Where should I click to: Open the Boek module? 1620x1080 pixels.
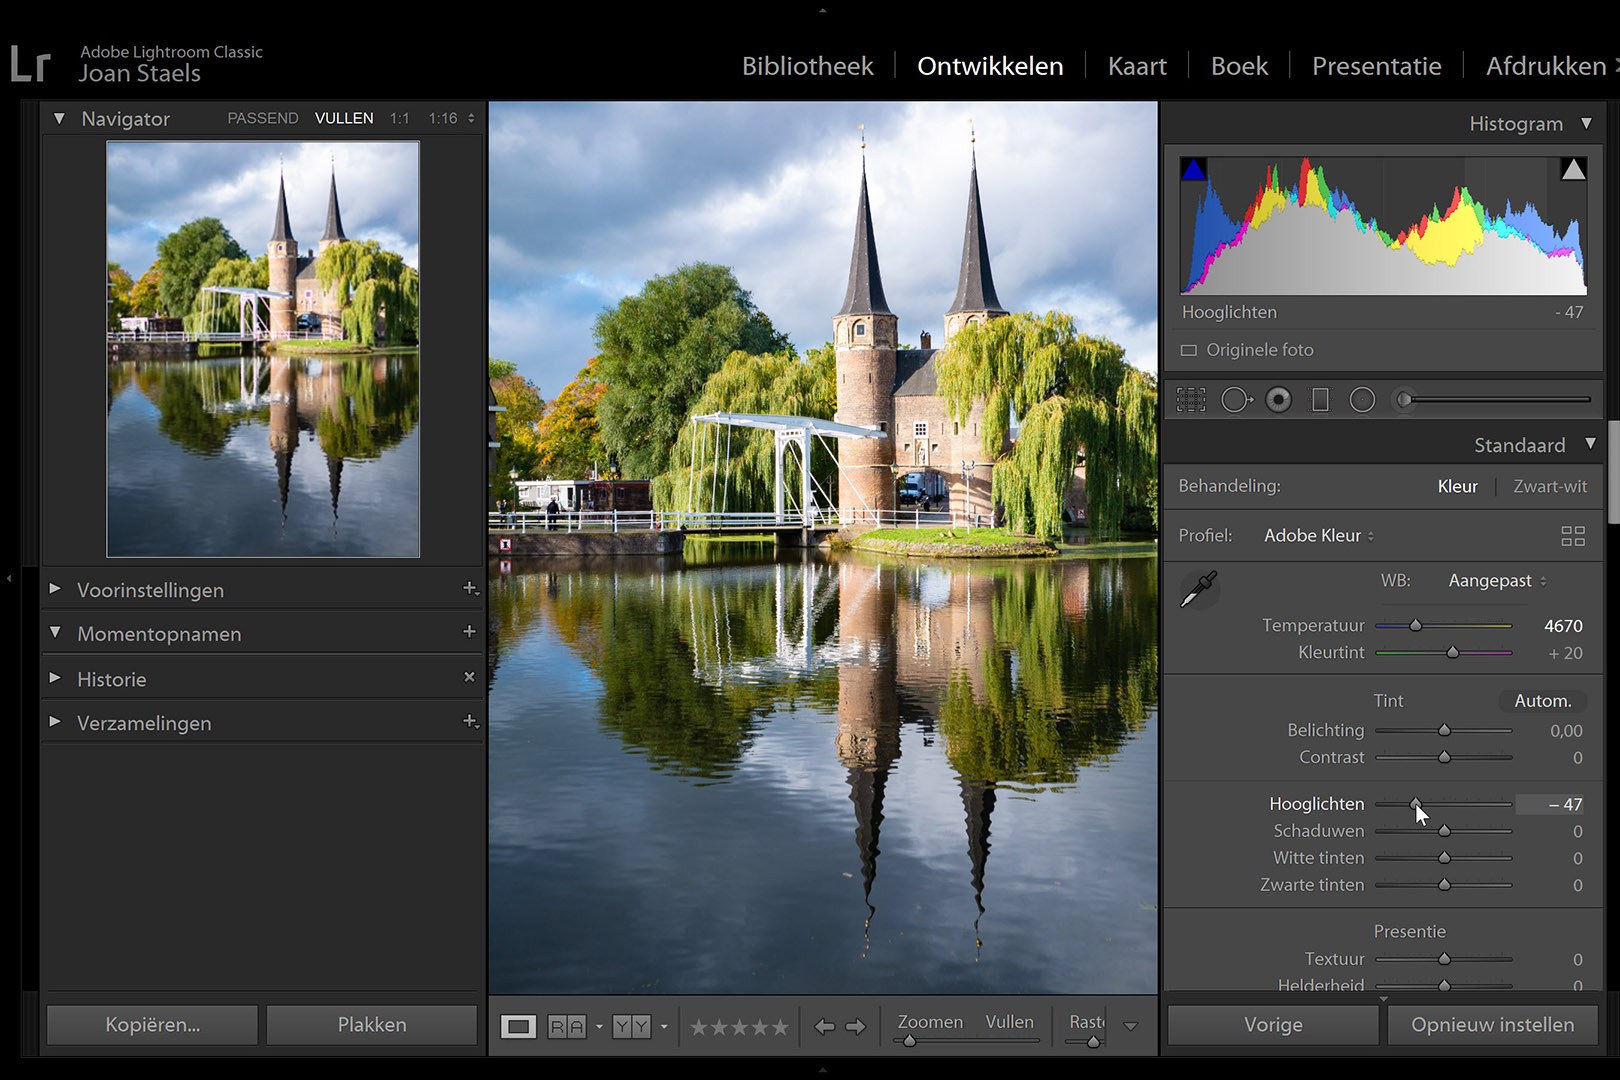pos(1239,66)
